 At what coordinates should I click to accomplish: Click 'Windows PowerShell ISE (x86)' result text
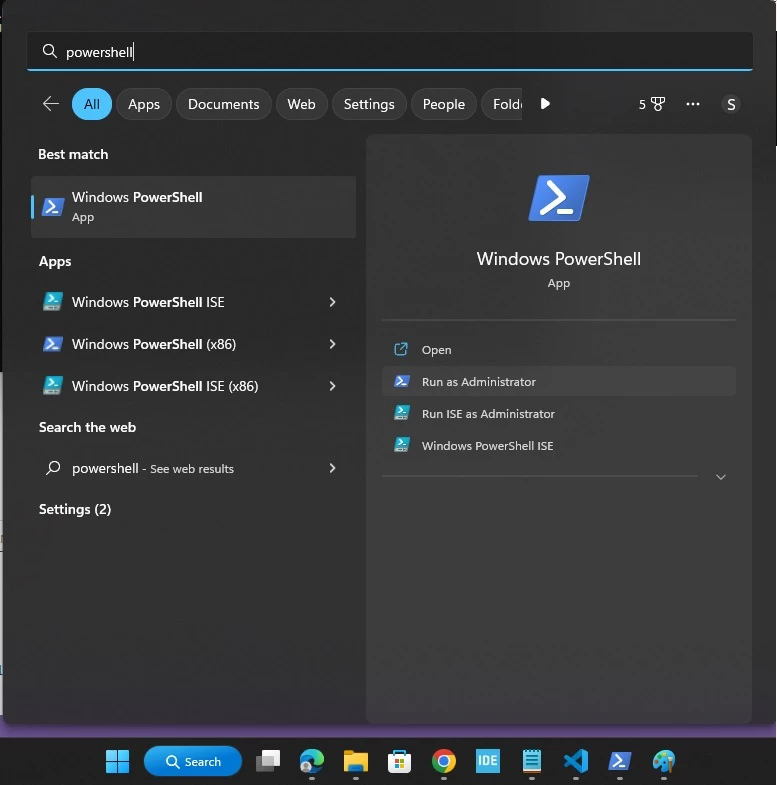click(x=165, y=386)
